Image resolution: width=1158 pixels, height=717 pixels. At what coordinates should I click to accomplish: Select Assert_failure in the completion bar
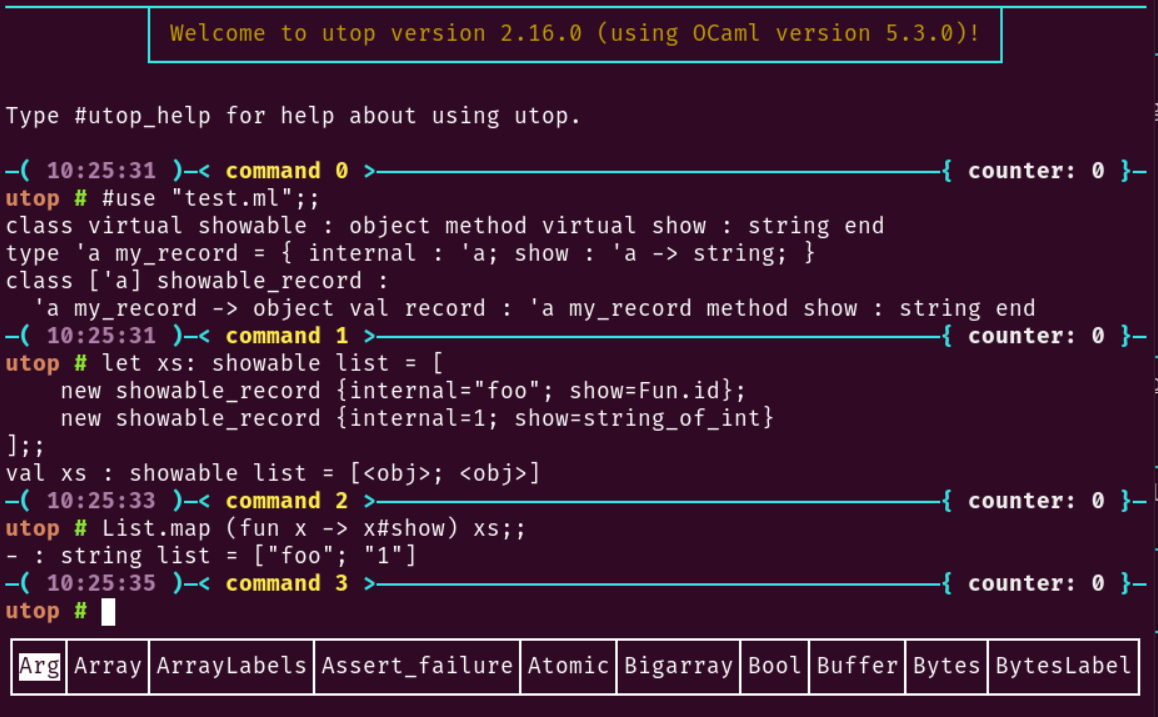click(417, 666)
